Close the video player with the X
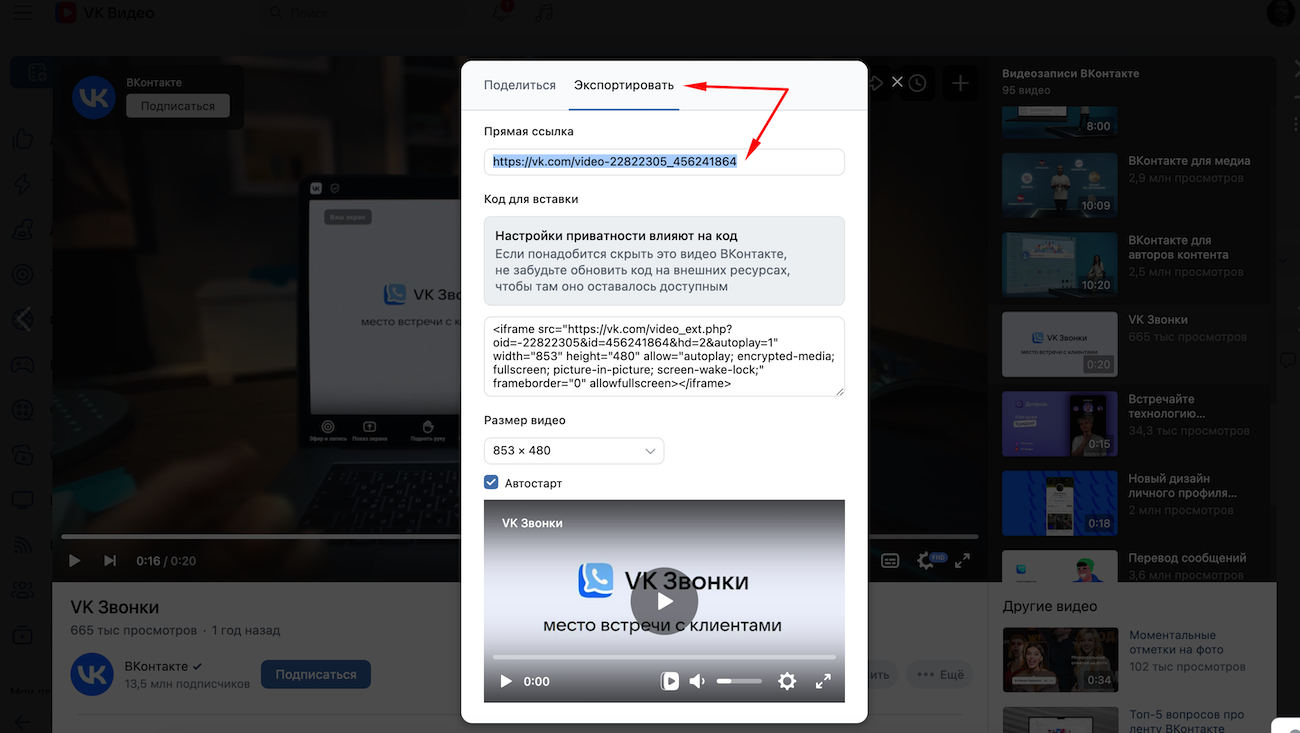 coord(897,82)
